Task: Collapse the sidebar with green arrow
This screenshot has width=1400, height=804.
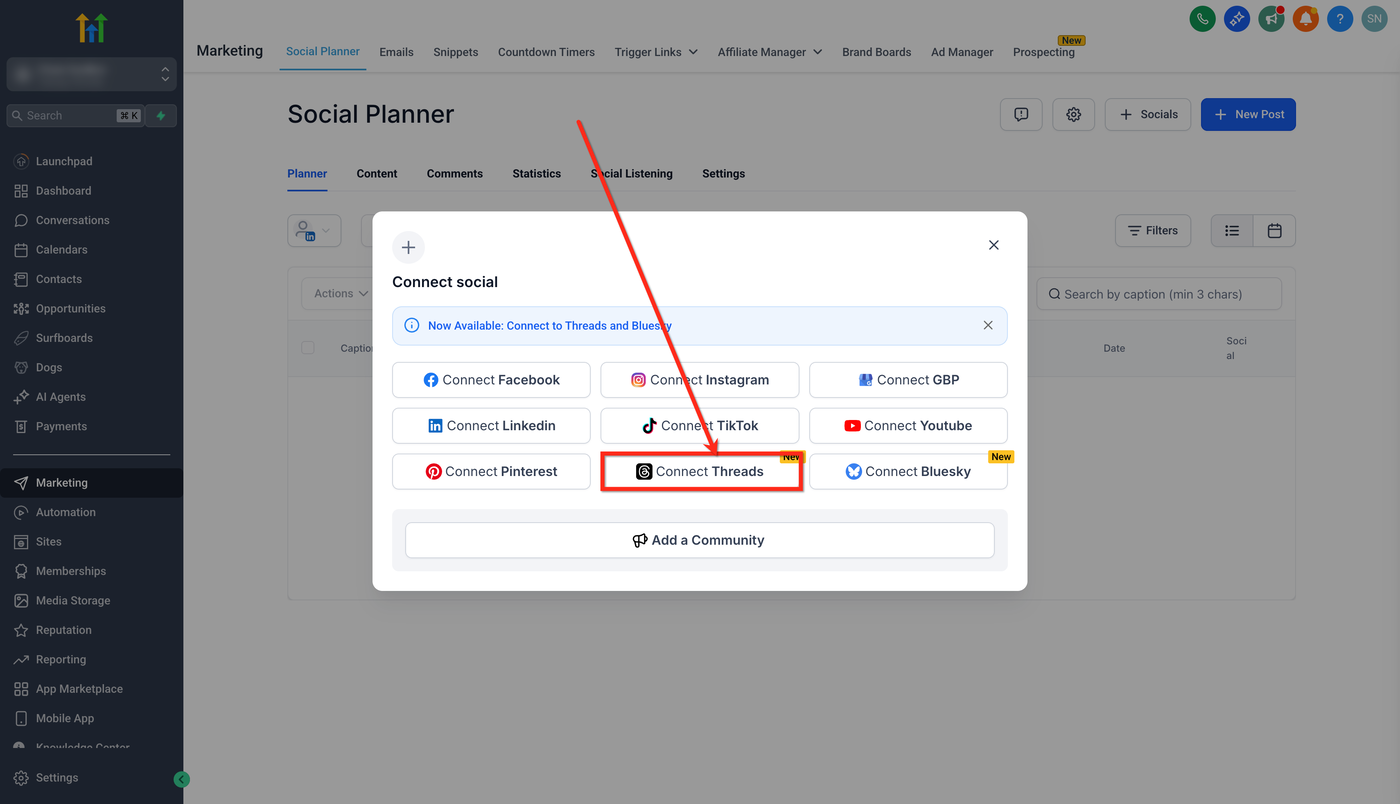Action: click(x=181, y=780)
